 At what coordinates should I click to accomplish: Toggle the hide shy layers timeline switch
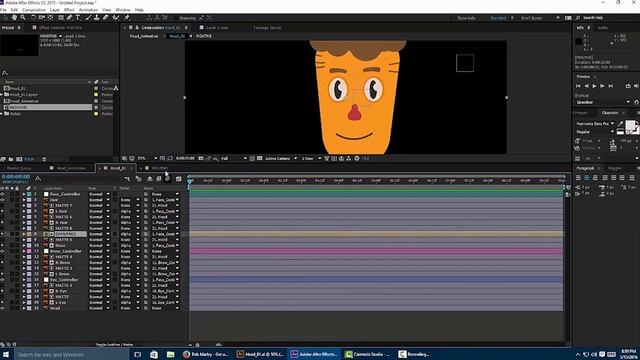point(150,179)
